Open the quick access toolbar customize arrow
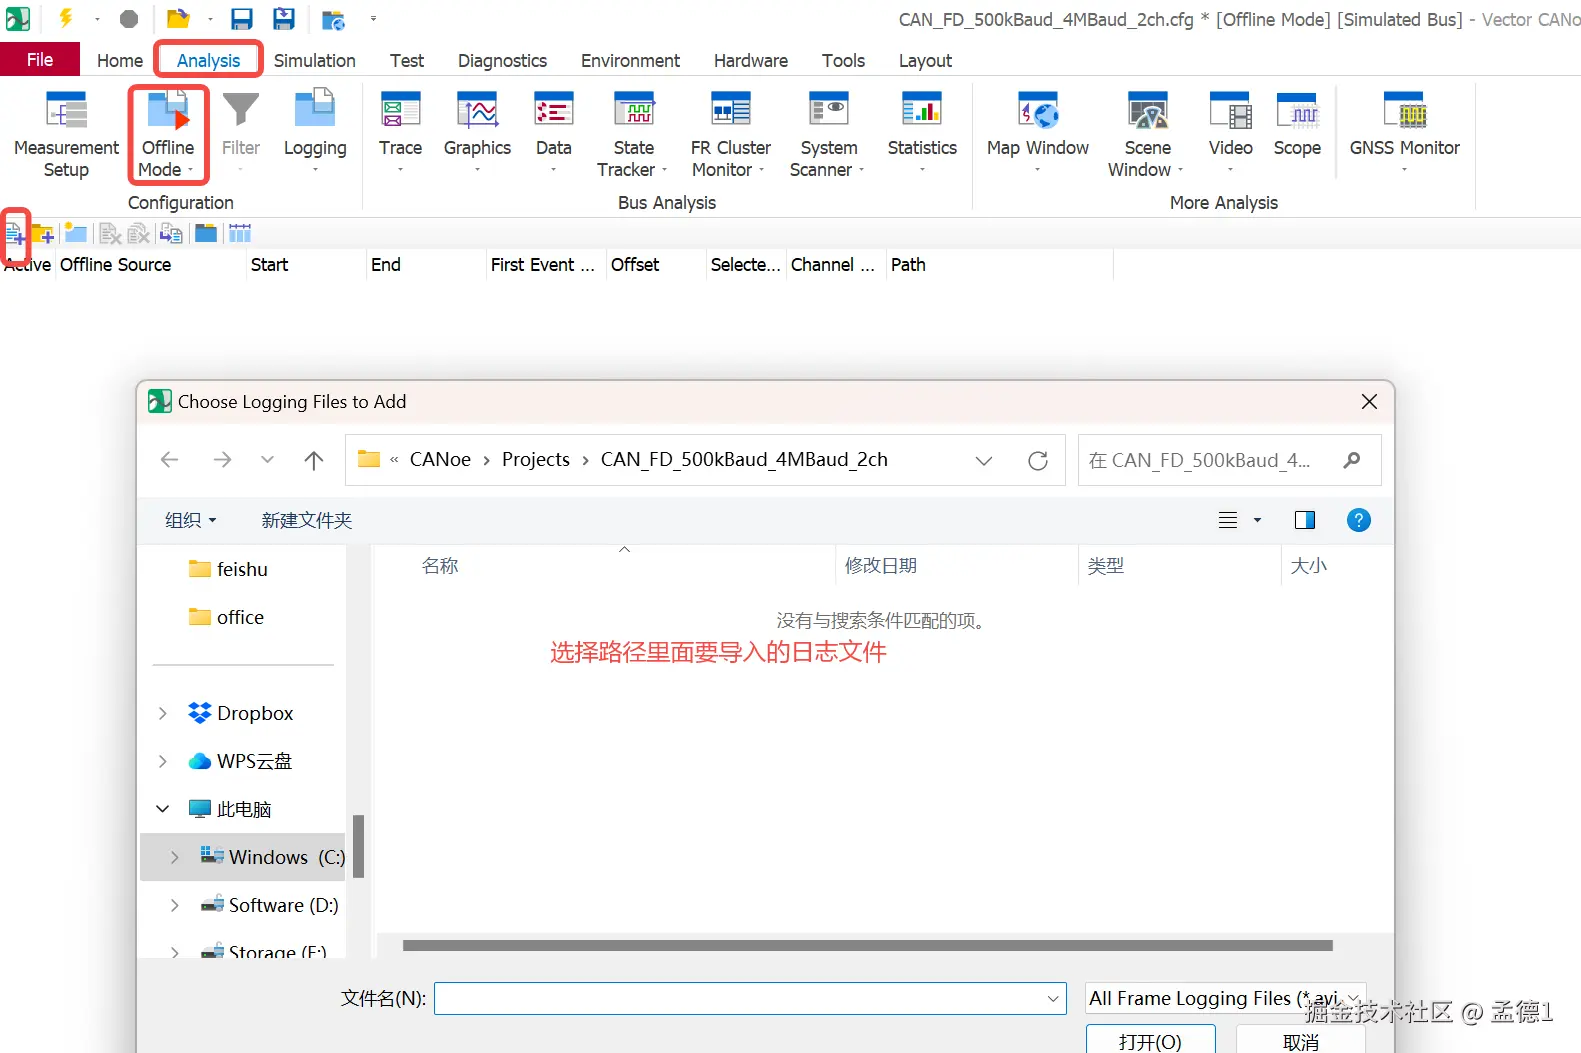 click(x=373, y=19)
